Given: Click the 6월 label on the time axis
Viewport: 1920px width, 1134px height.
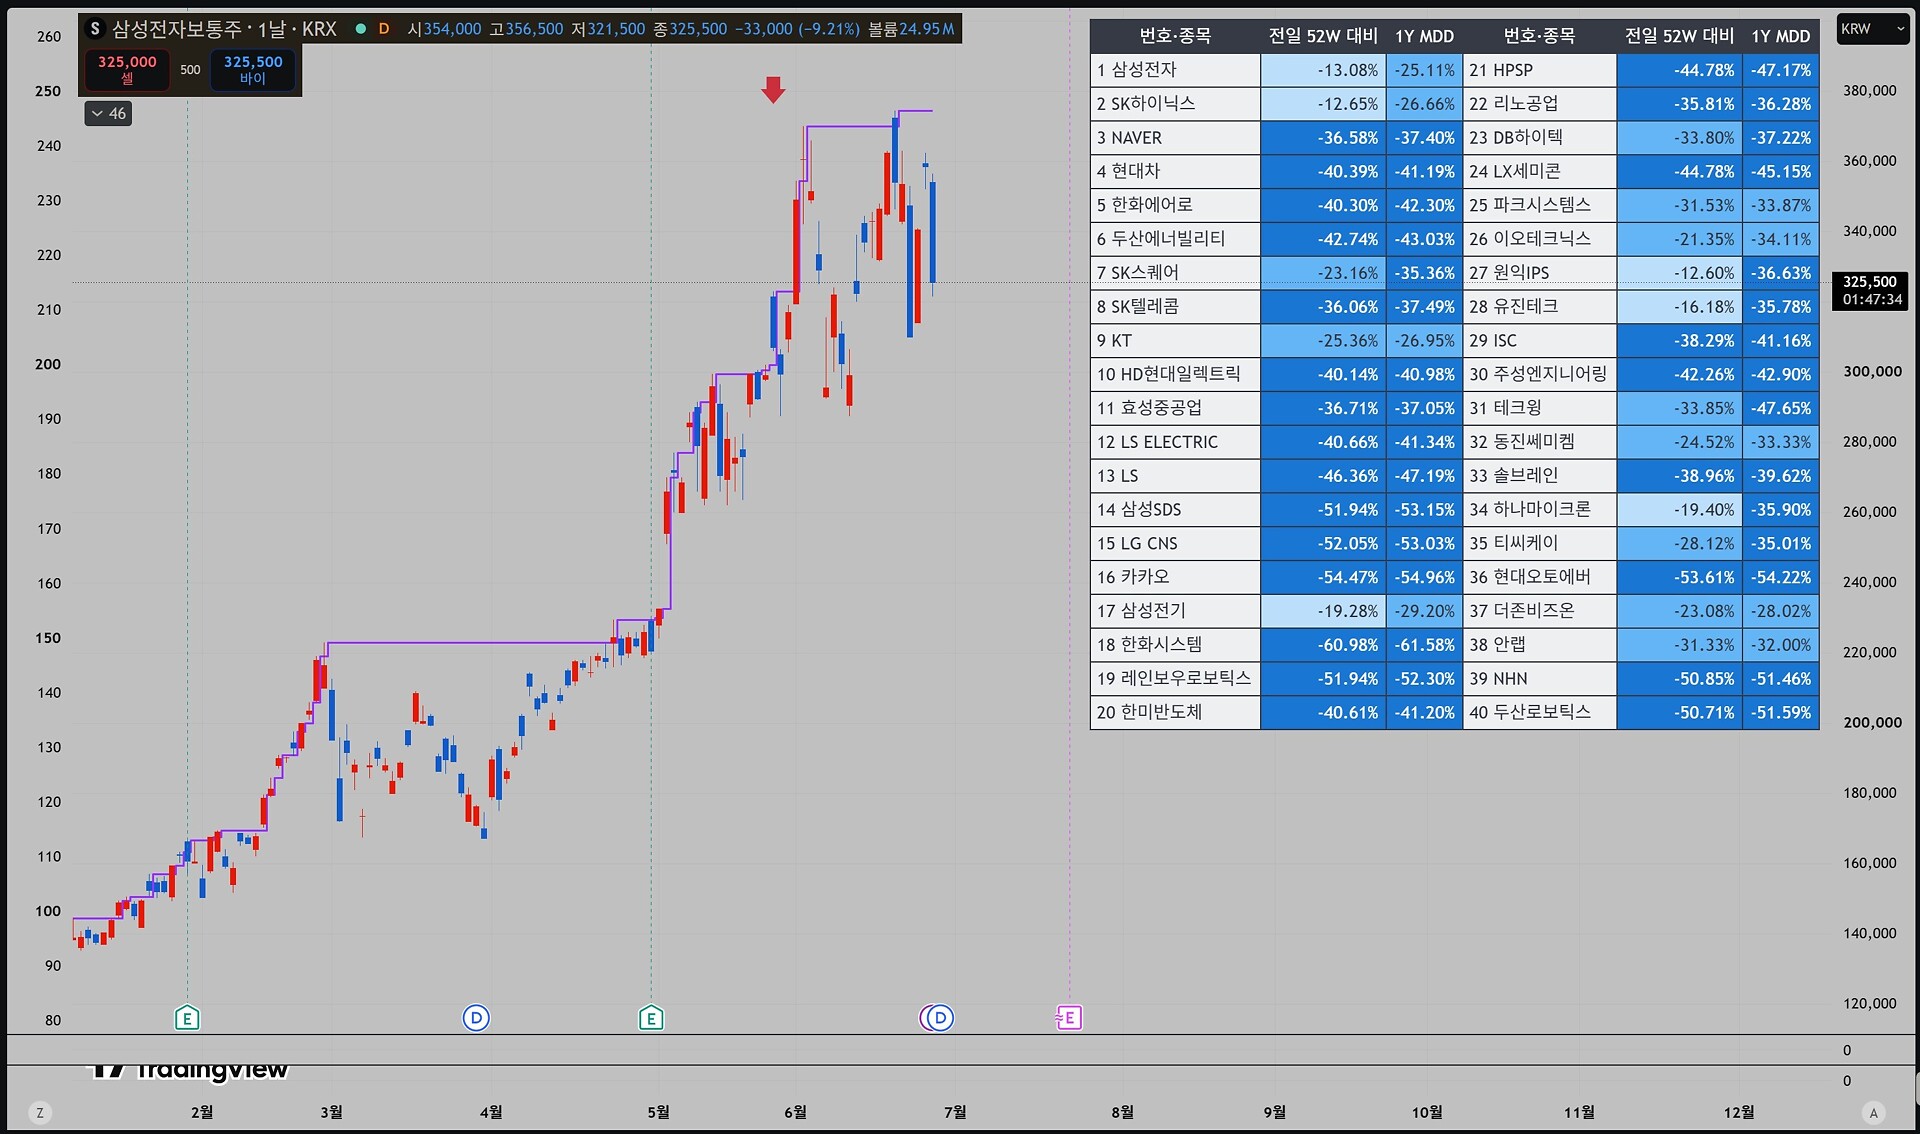Looking at the screenshot, I should (x=795, y=1112).
